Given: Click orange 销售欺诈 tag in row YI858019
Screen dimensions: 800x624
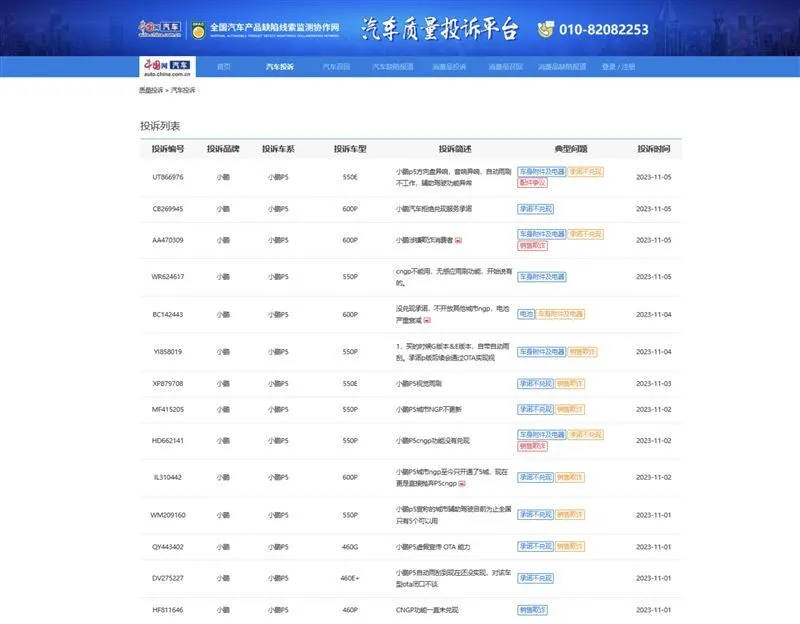Looking at the screenshot, I should (x=582, y=352).
